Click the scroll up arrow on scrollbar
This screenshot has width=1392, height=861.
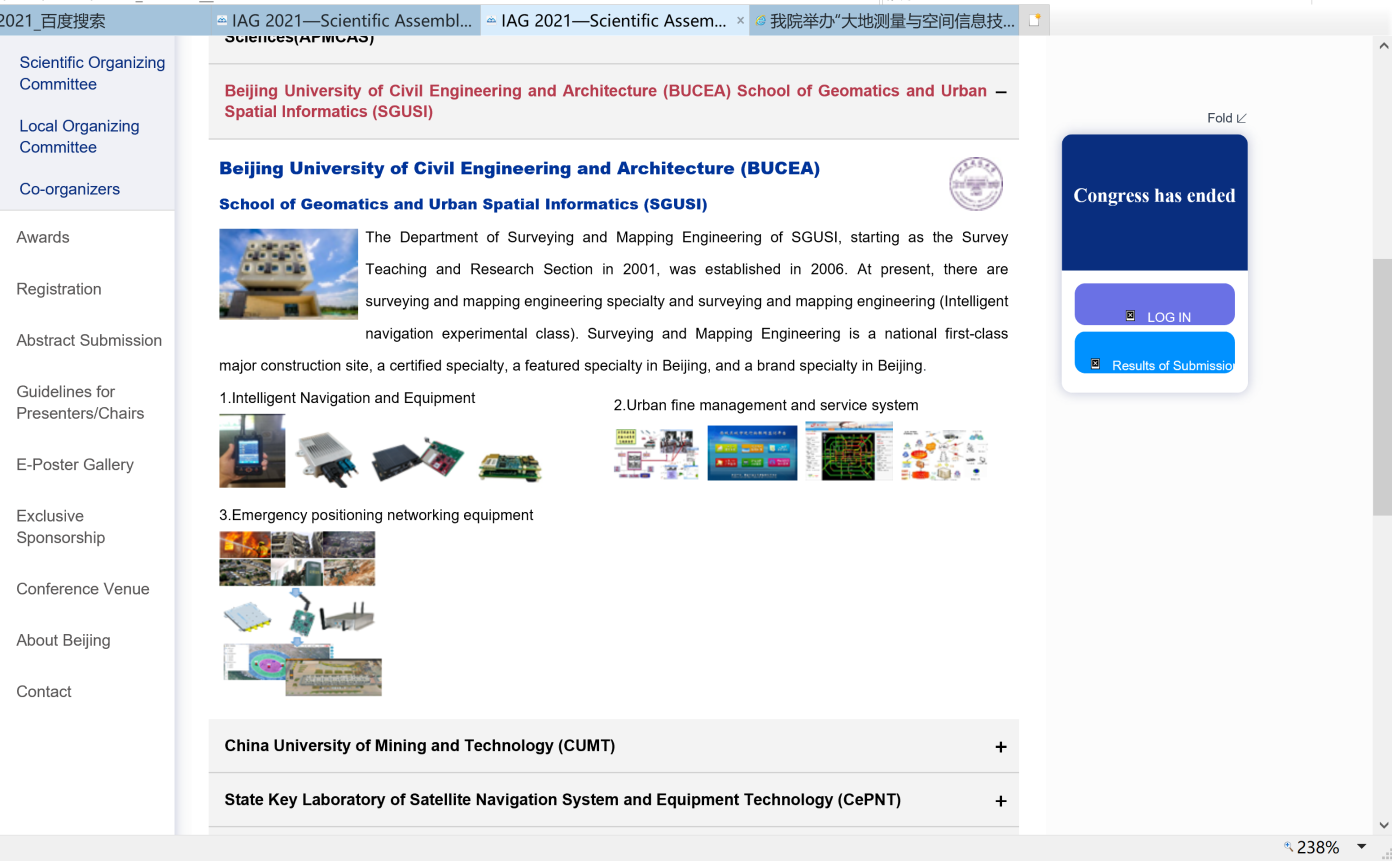pos(1383,46)
